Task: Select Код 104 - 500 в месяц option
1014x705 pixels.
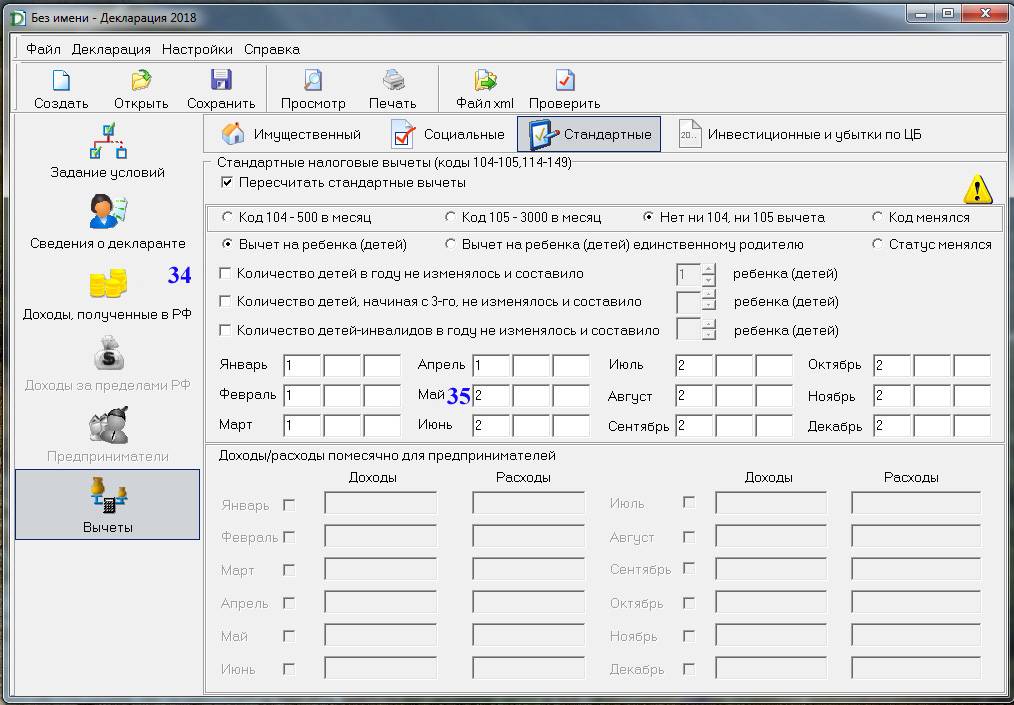Action: tap(228, 217)
